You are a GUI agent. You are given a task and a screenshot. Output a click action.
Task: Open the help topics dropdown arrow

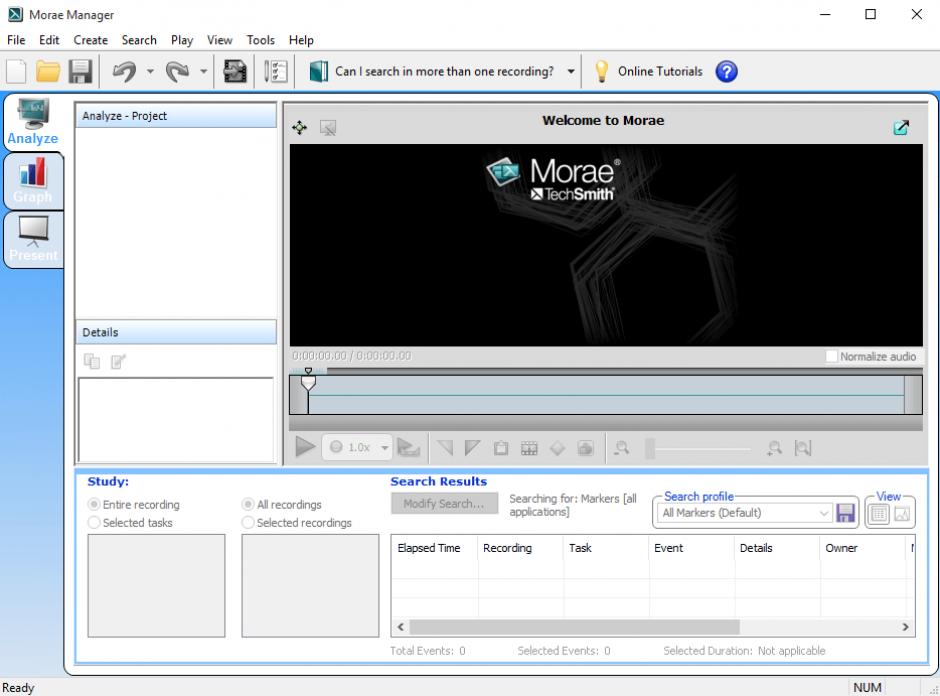[x=571, y=71]
